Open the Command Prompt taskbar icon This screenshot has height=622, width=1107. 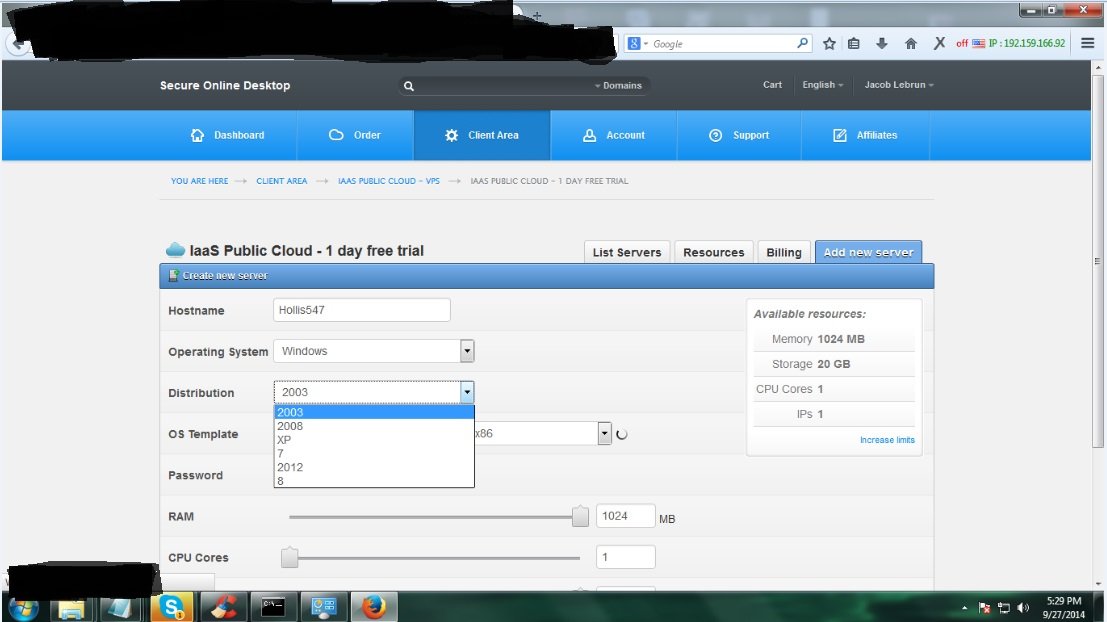tap(273, 606)
